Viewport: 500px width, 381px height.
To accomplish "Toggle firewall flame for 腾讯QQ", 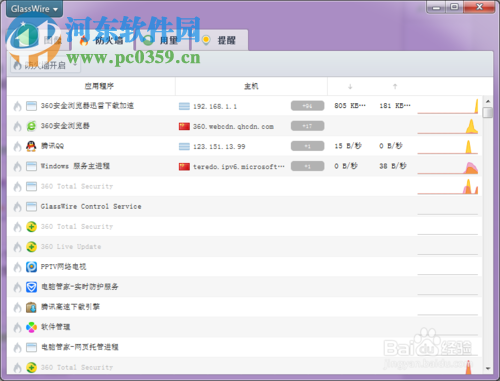I will 17,146.
